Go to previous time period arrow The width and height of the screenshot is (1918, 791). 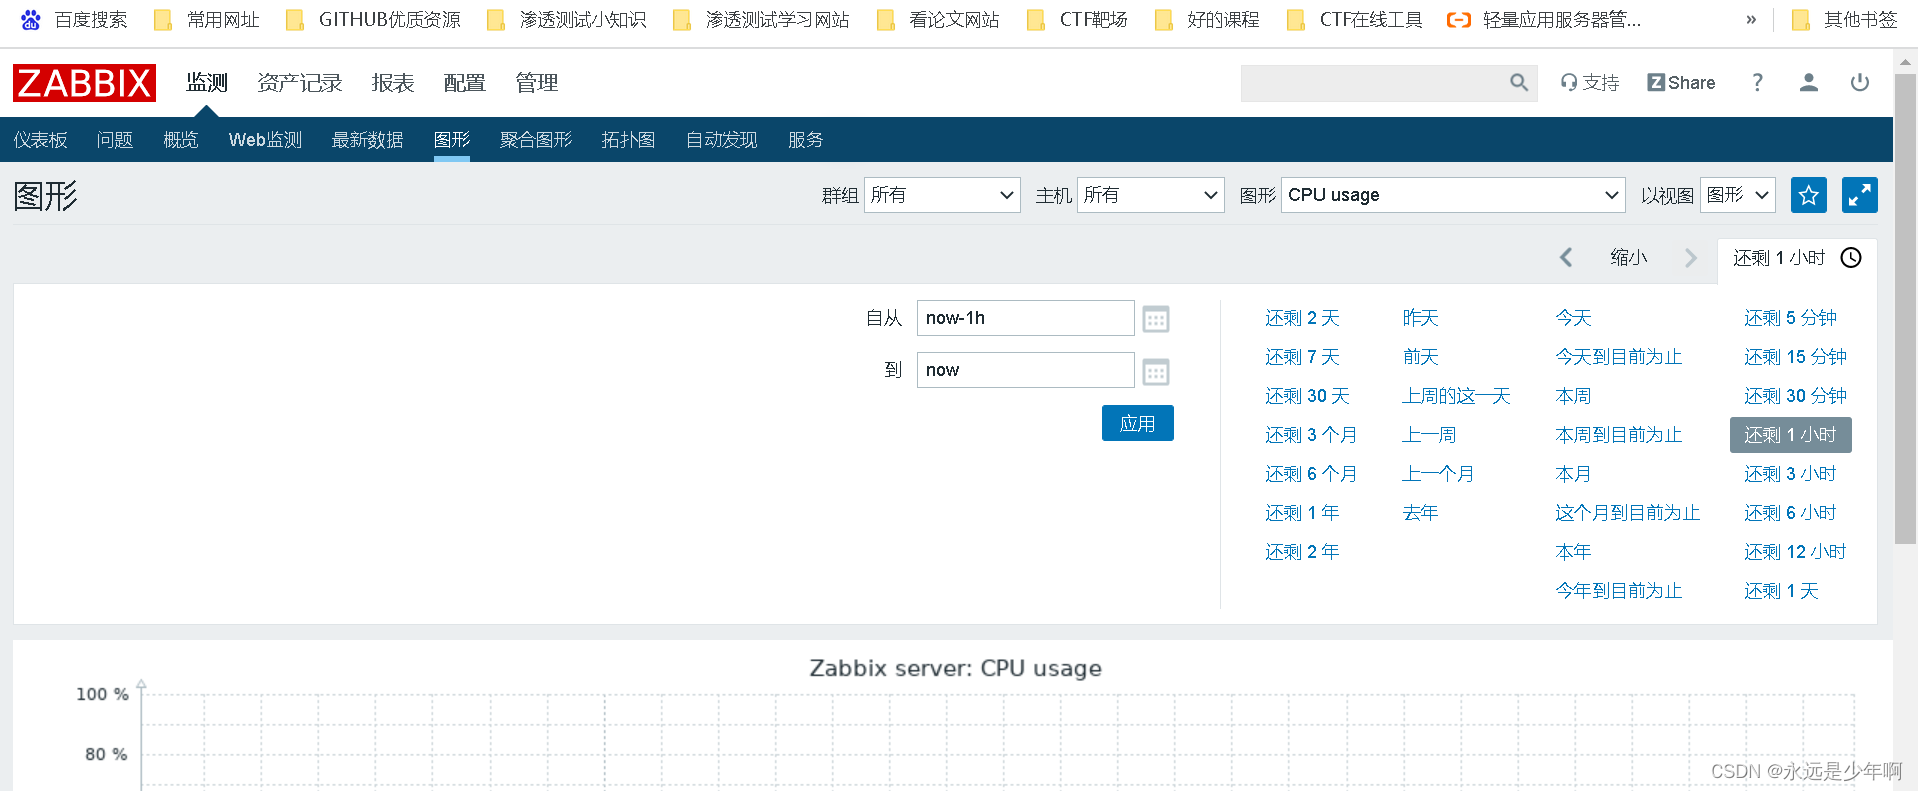pyautogui.click(x=1566, y=258)
